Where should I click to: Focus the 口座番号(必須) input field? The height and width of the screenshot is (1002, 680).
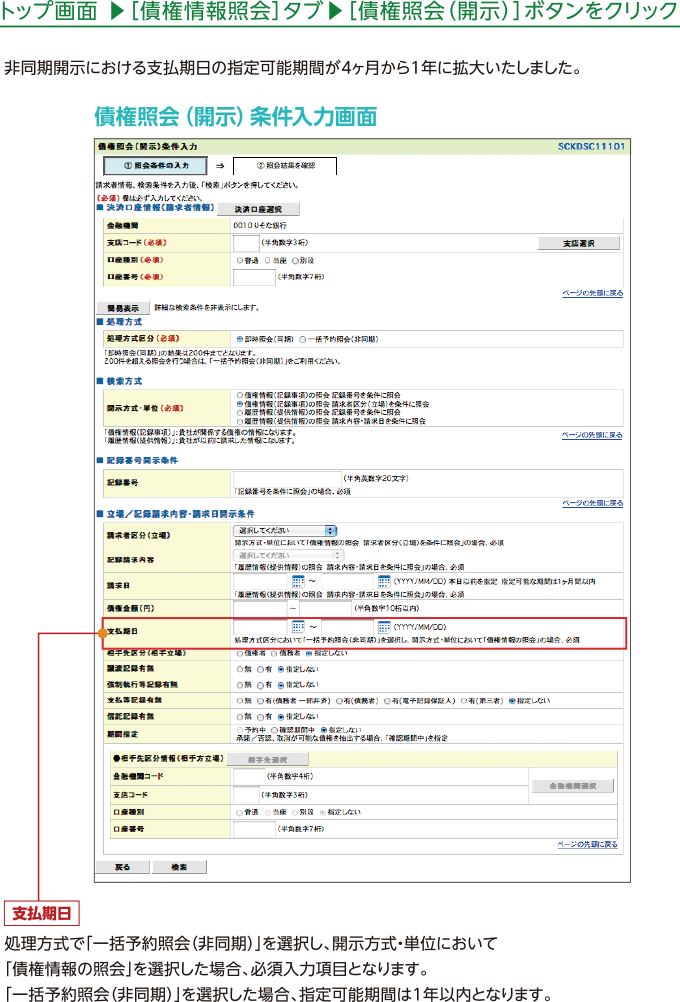(x=254, y=277)
